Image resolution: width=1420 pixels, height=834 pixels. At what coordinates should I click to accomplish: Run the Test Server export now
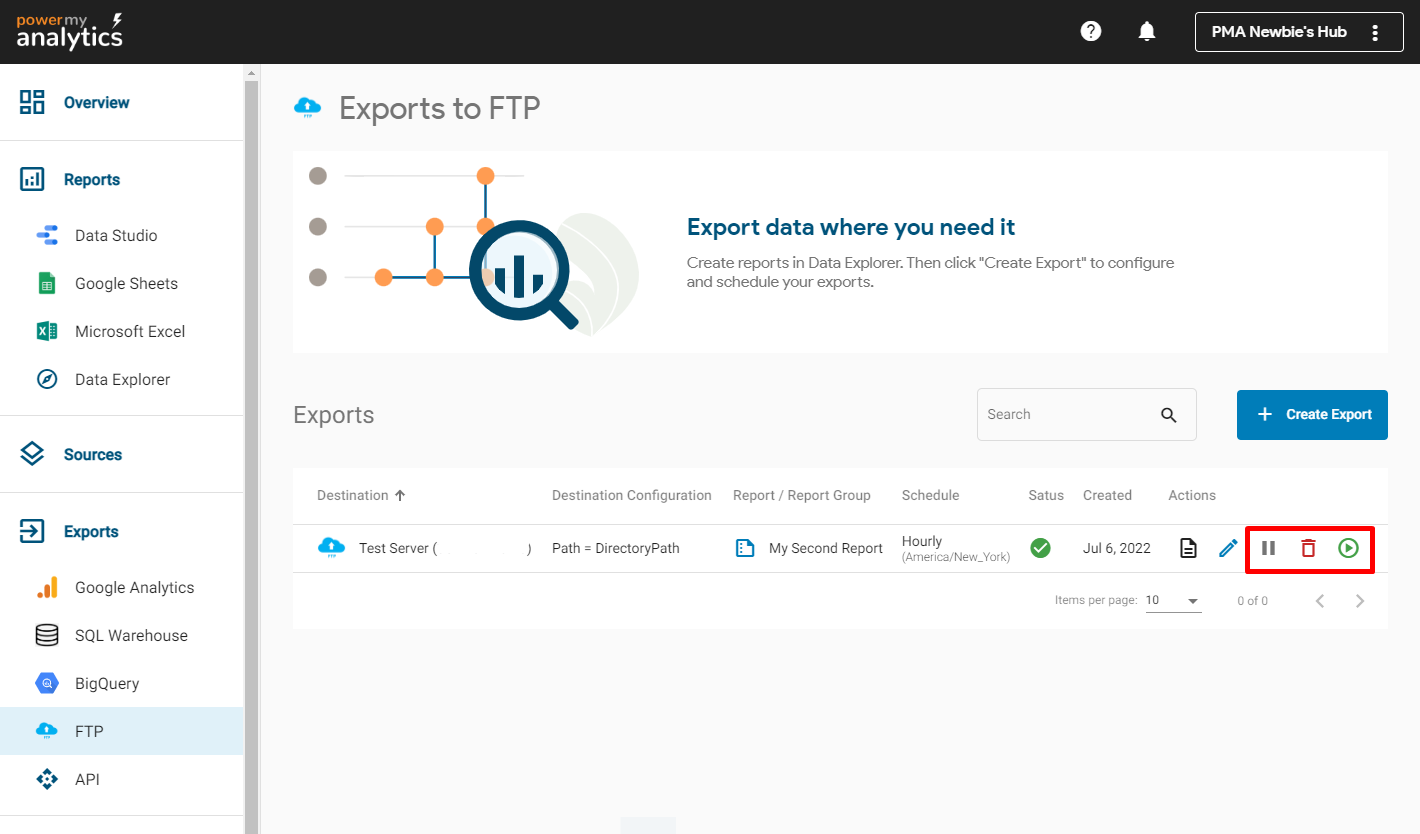pyautogui.click(x=1348, y=548)
